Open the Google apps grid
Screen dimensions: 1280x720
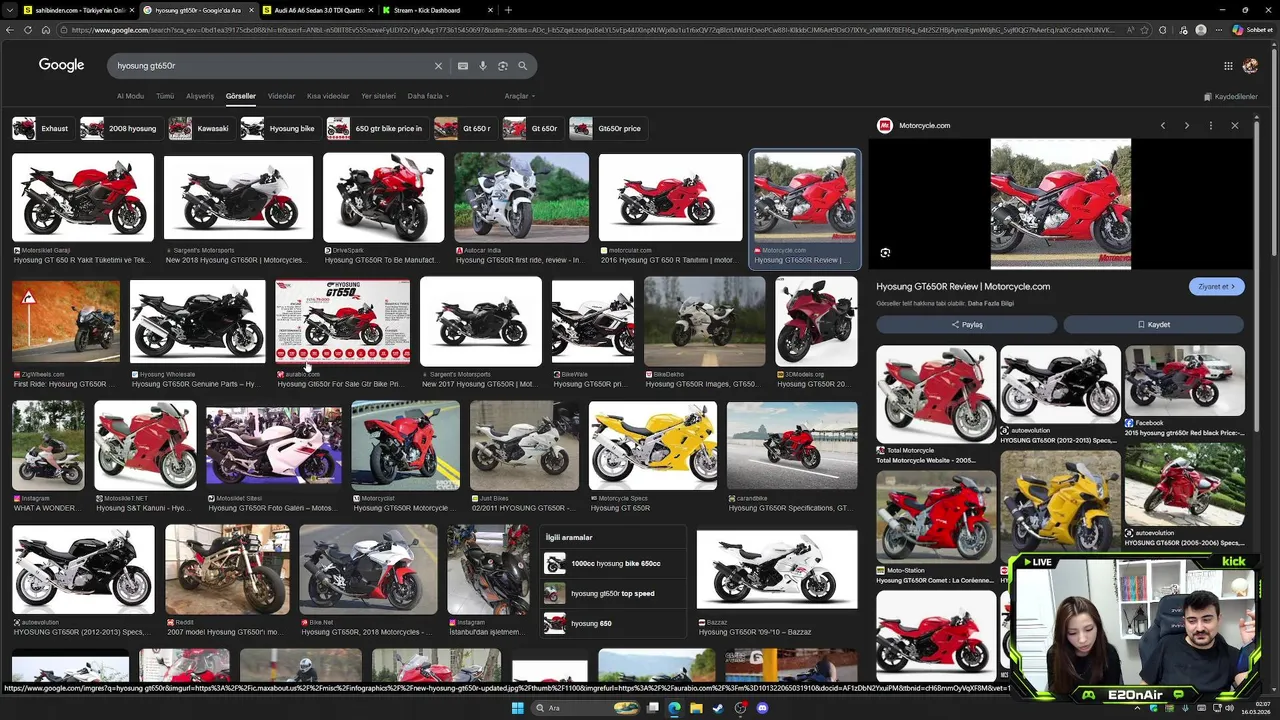pyautogui.click(x=1228, y=66)
